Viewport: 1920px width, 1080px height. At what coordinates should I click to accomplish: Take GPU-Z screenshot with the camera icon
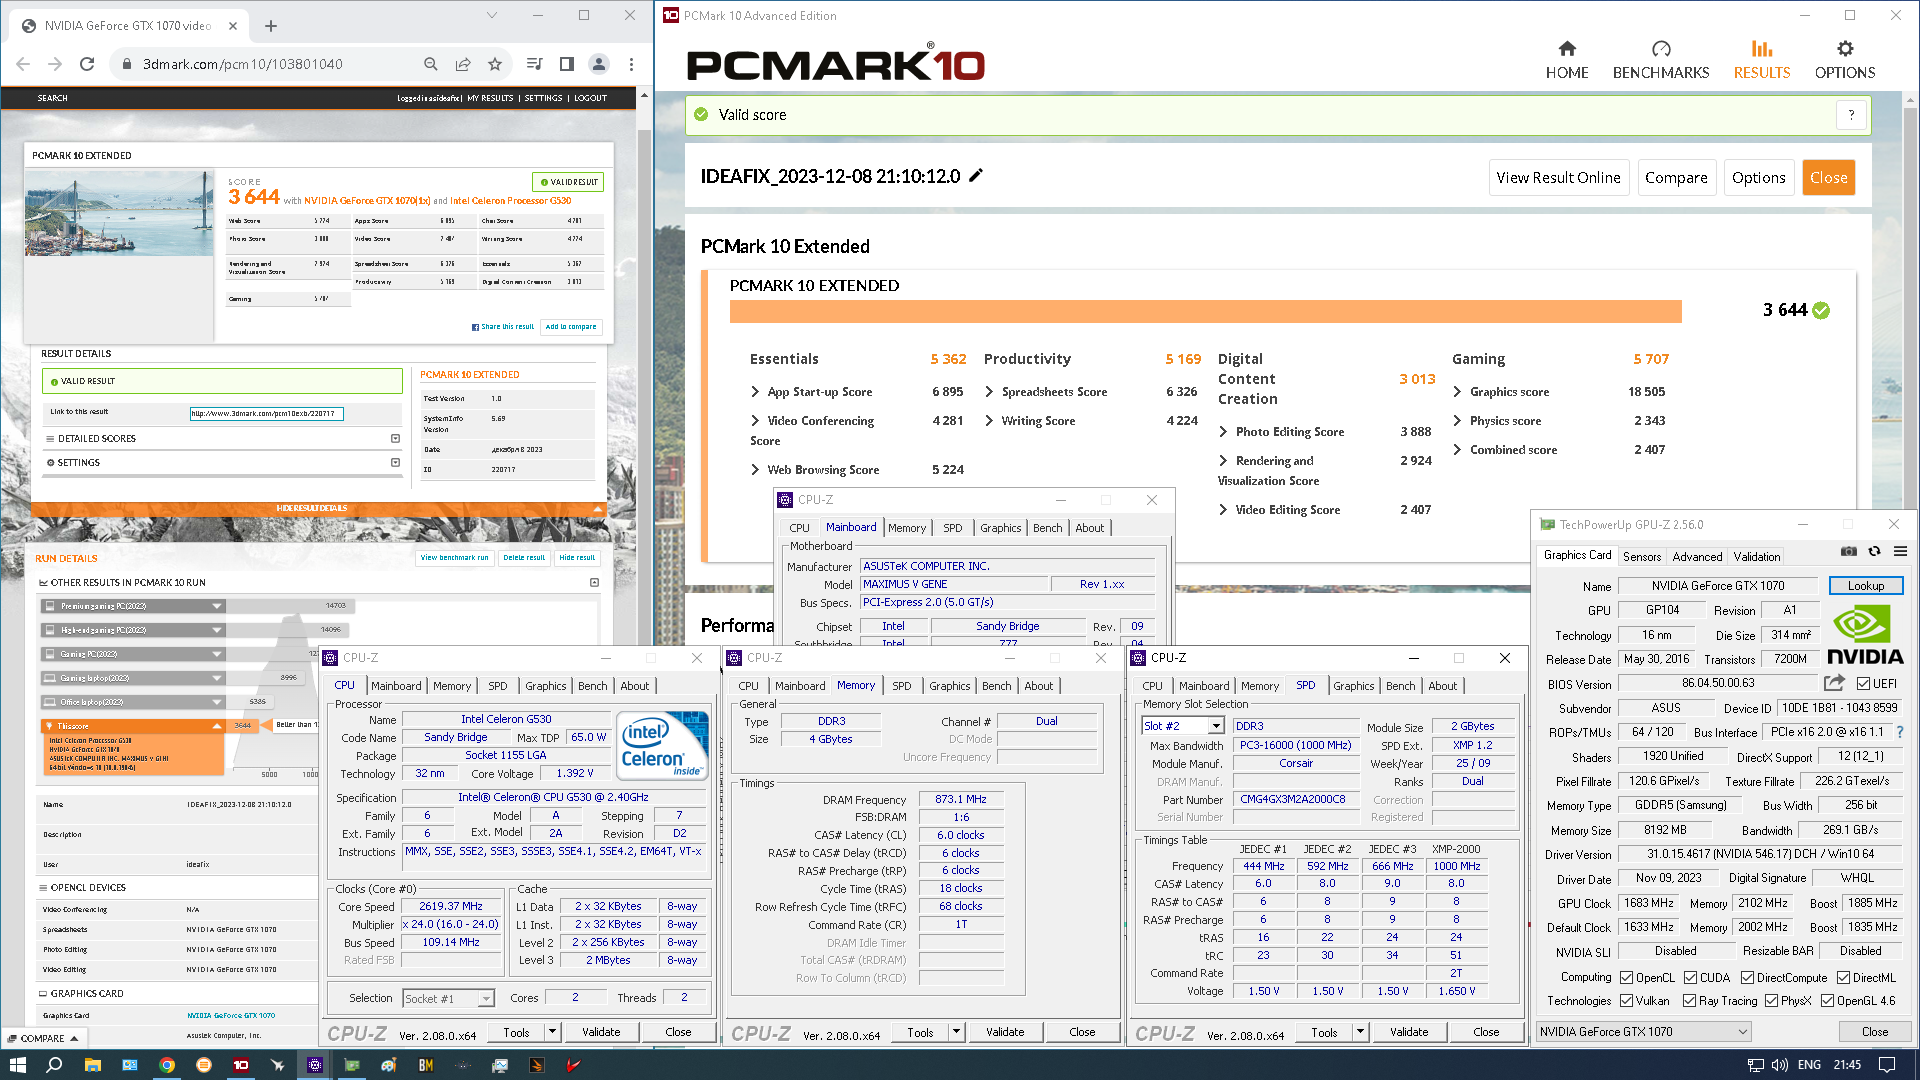click(1849, 552)
